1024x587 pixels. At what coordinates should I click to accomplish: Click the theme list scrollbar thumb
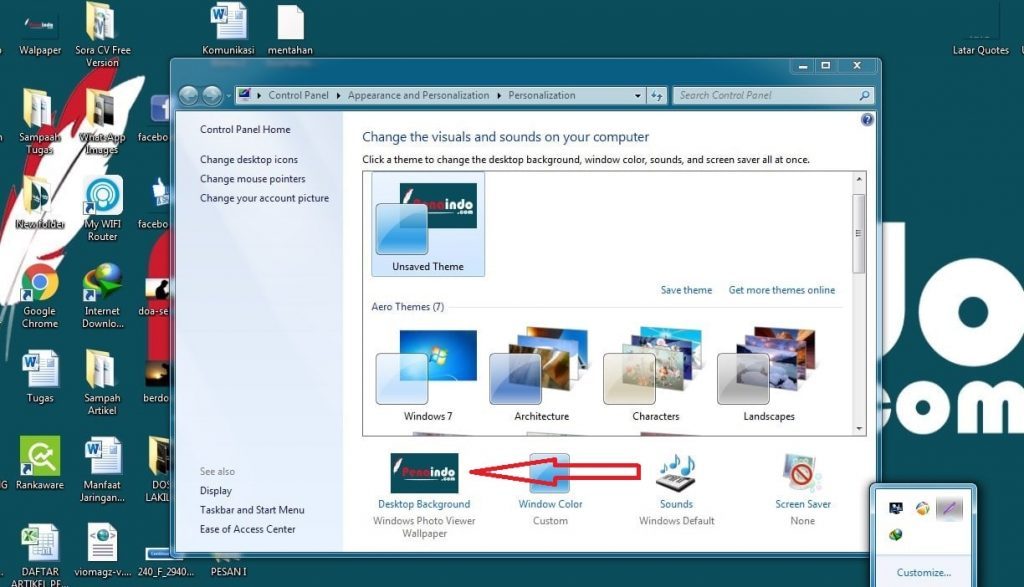point(859,233)
